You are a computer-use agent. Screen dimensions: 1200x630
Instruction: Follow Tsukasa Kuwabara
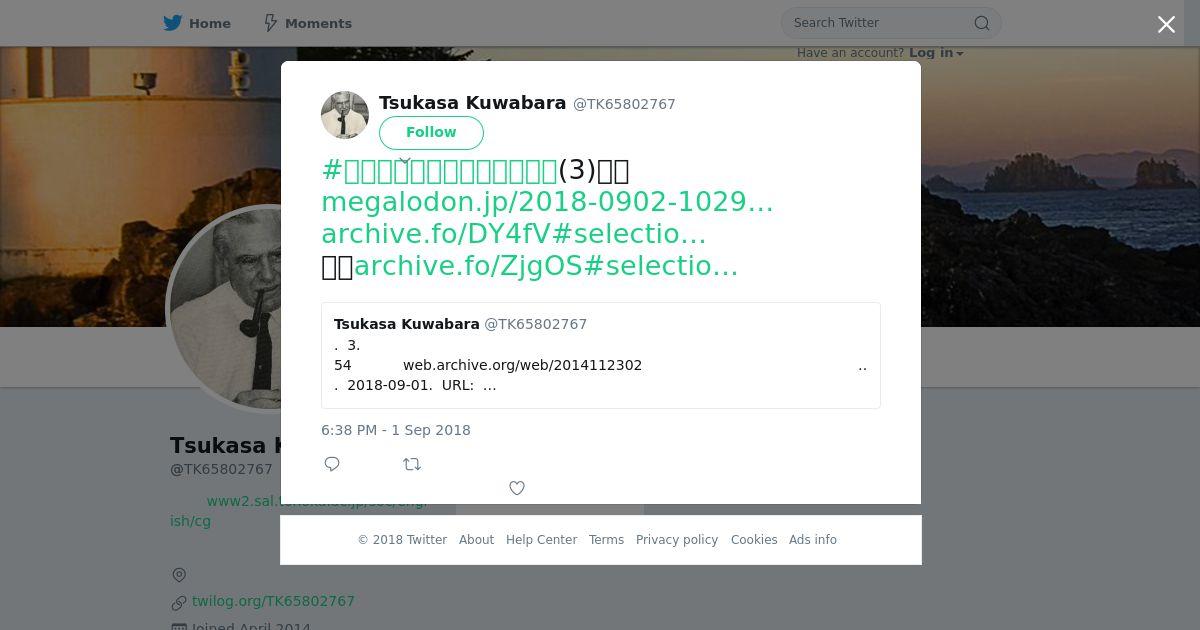(431, 133)
